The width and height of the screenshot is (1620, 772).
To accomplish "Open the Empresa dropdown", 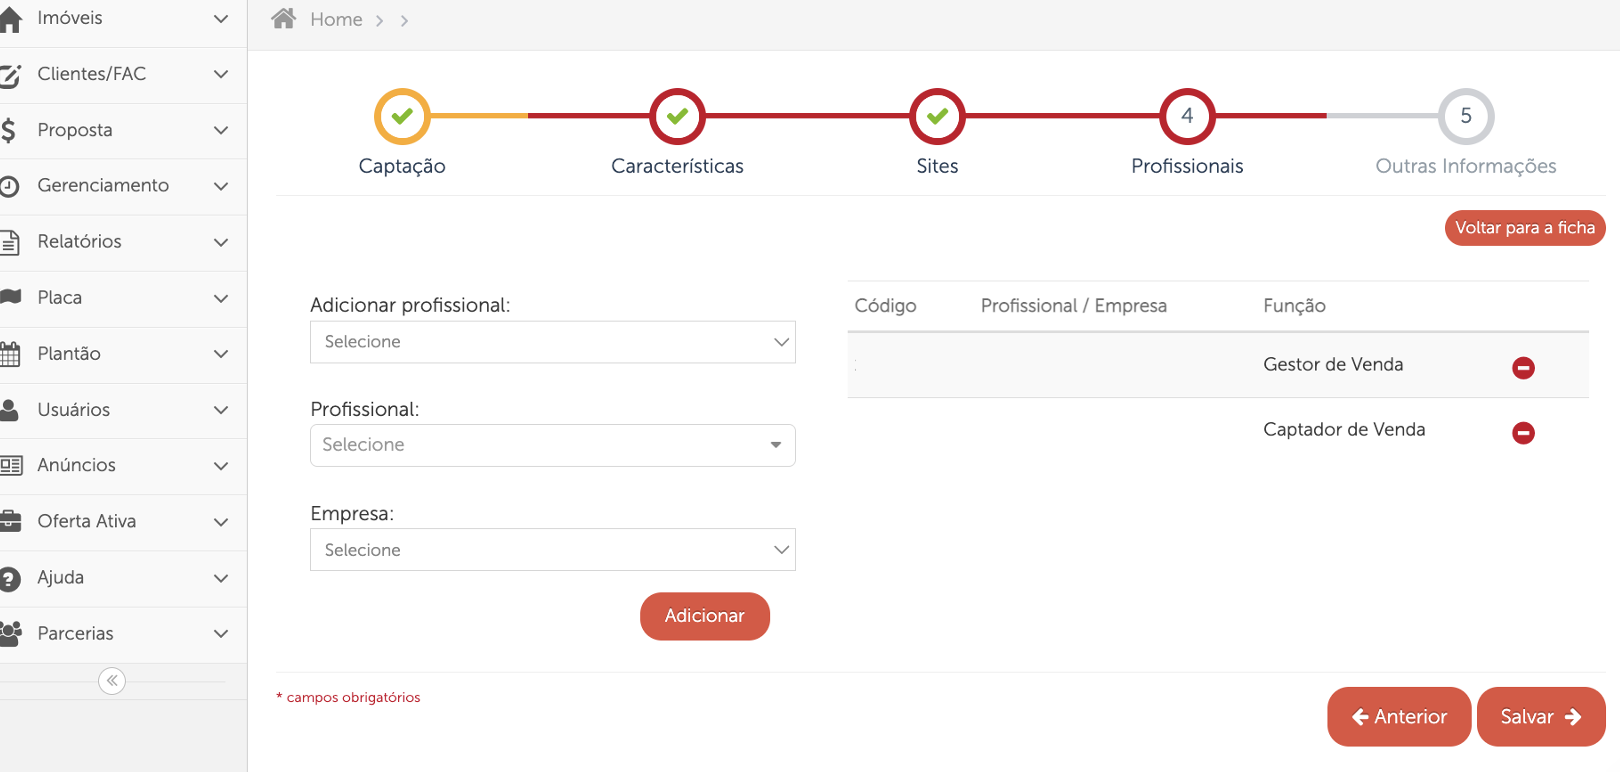I will [x=552, y=550].
